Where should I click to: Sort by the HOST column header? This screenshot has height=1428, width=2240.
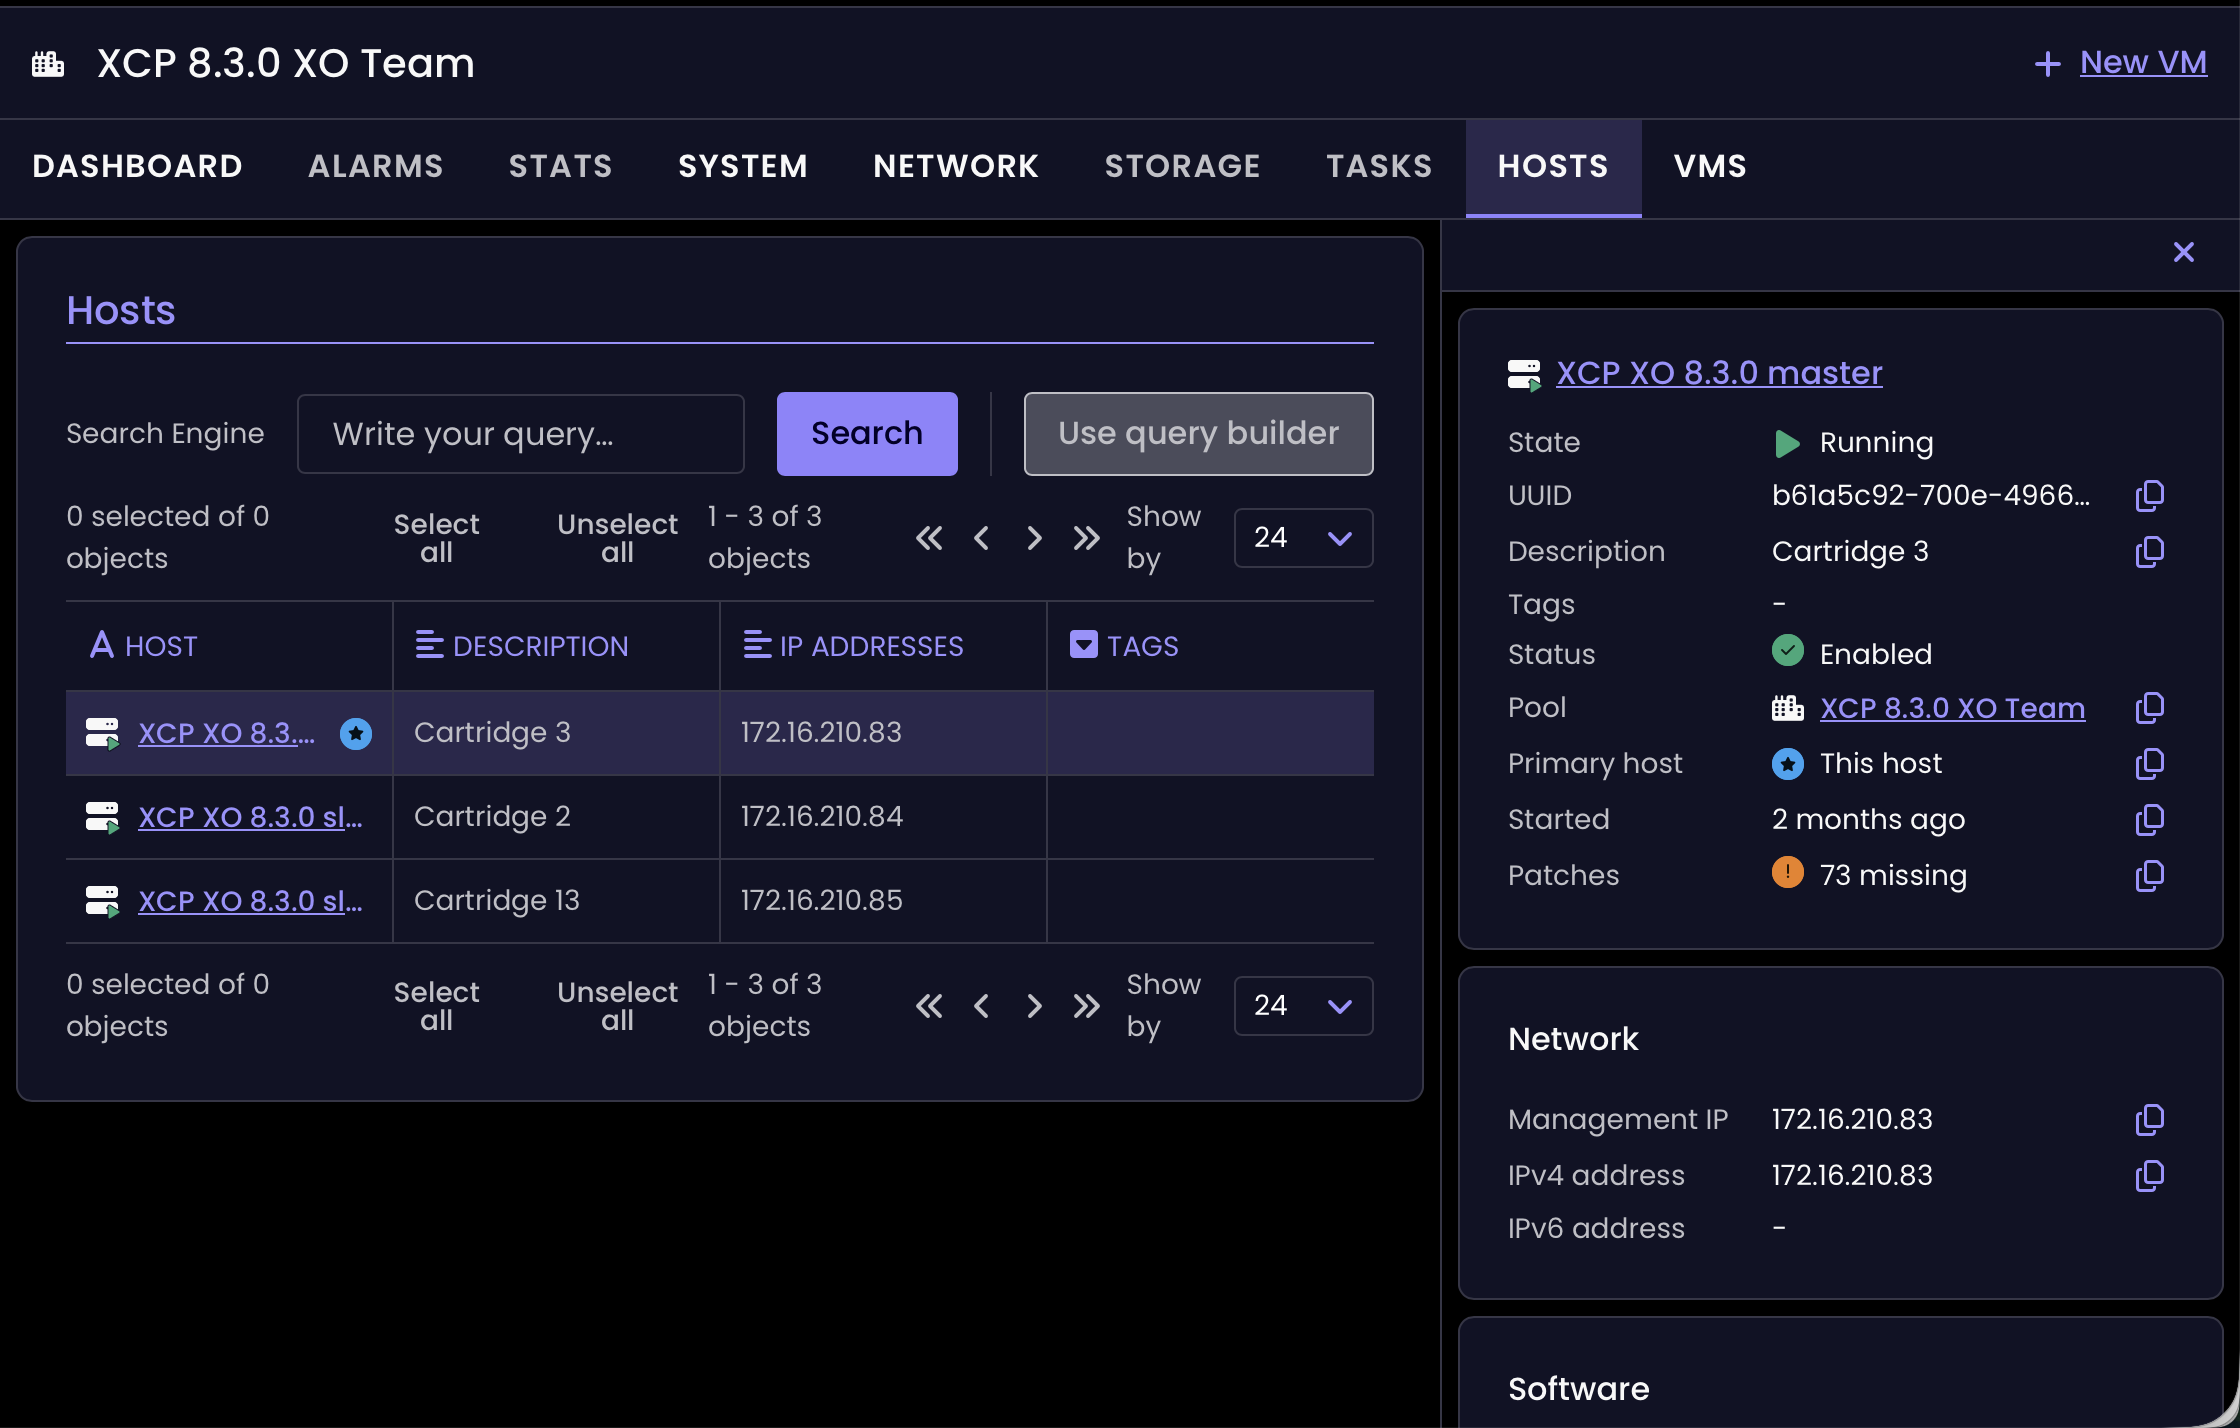pos(160,646)
